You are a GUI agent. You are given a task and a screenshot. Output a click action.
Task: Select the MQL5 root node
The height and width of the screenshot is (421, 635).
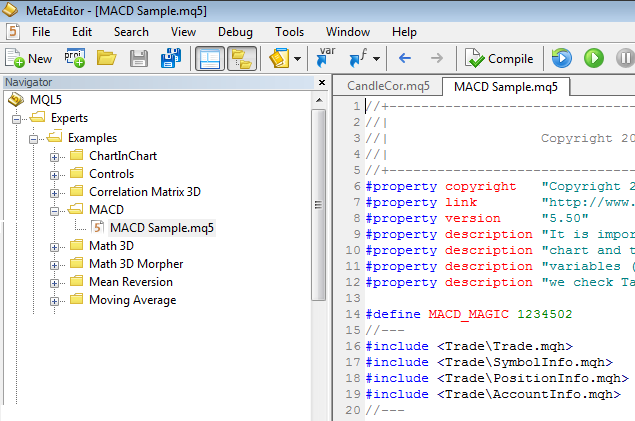tap(46, 100)
